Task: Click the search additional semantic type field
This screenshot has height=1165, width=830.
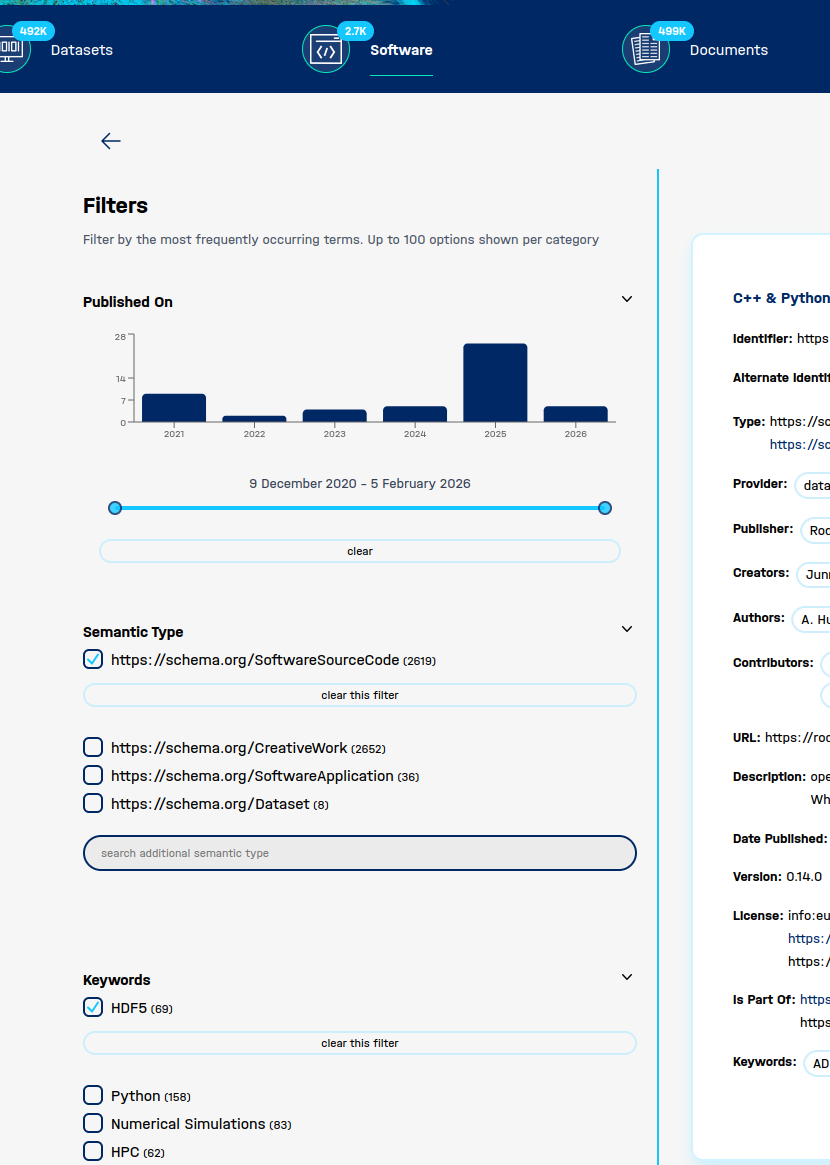Action: (x=359, y=852)
